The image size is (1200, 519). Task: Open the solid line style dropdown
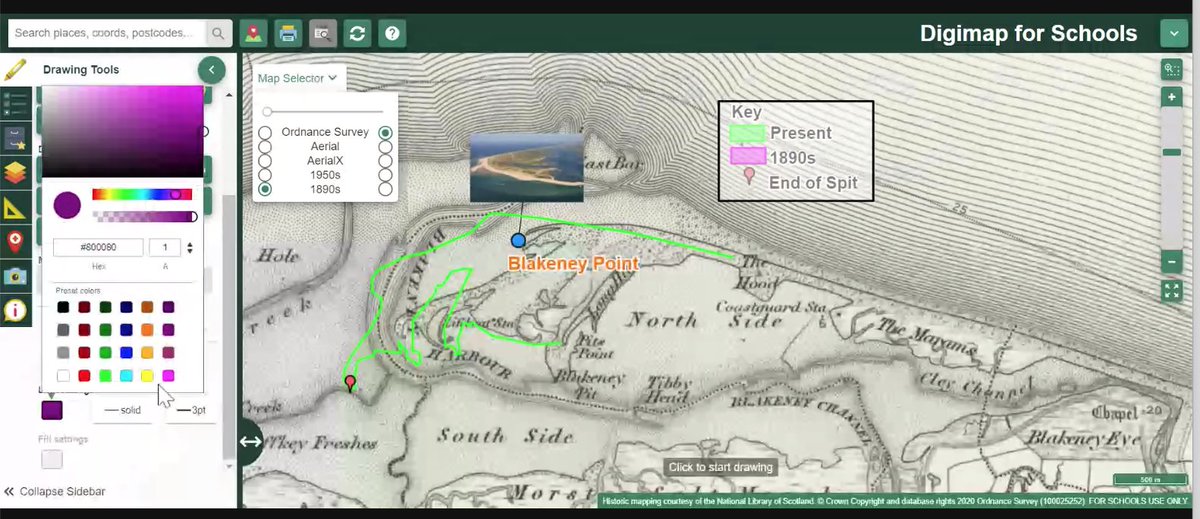click(x=122, y=410)
